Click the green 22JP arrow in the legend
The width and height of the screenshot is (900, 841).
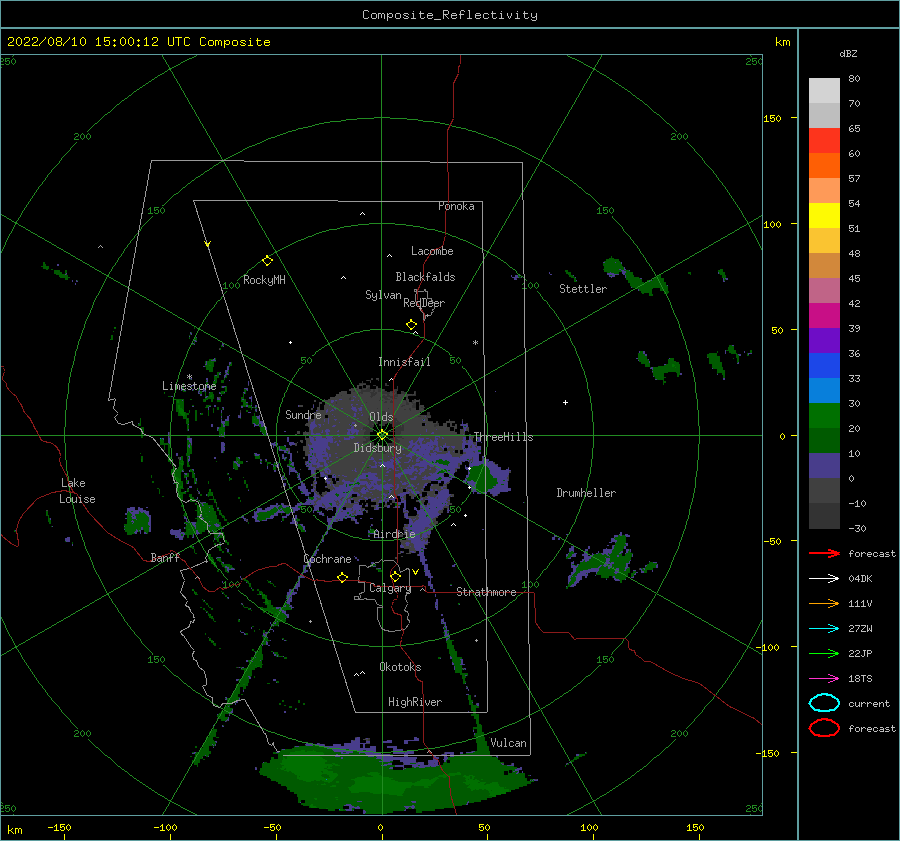(824, 653)
